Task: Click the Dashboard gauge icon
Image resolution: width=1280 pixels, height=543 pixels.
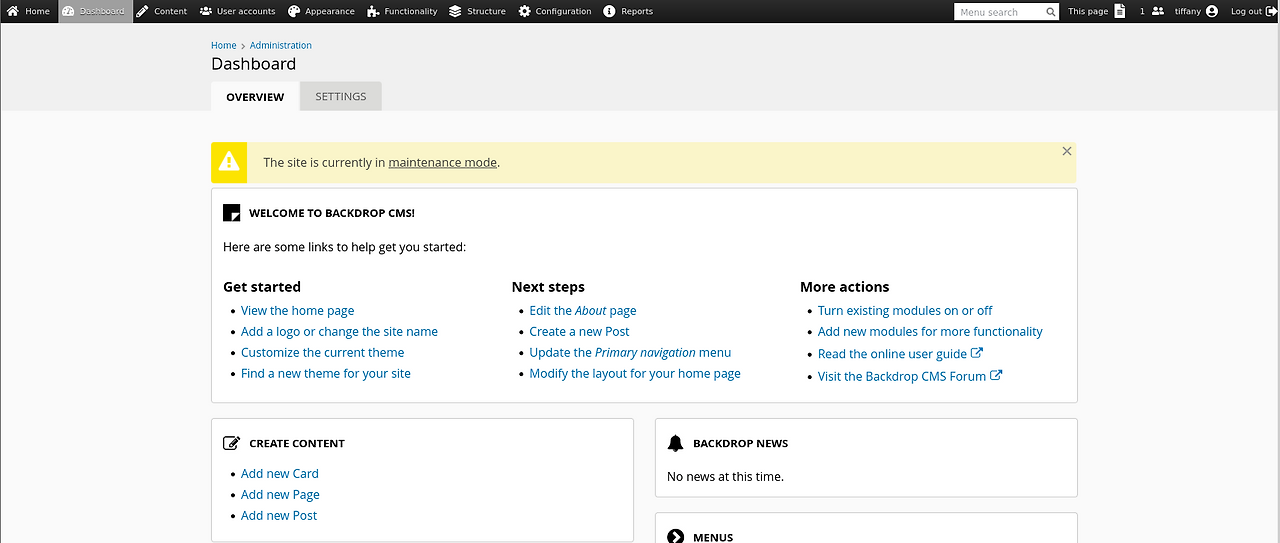Action: coord(68,11)
